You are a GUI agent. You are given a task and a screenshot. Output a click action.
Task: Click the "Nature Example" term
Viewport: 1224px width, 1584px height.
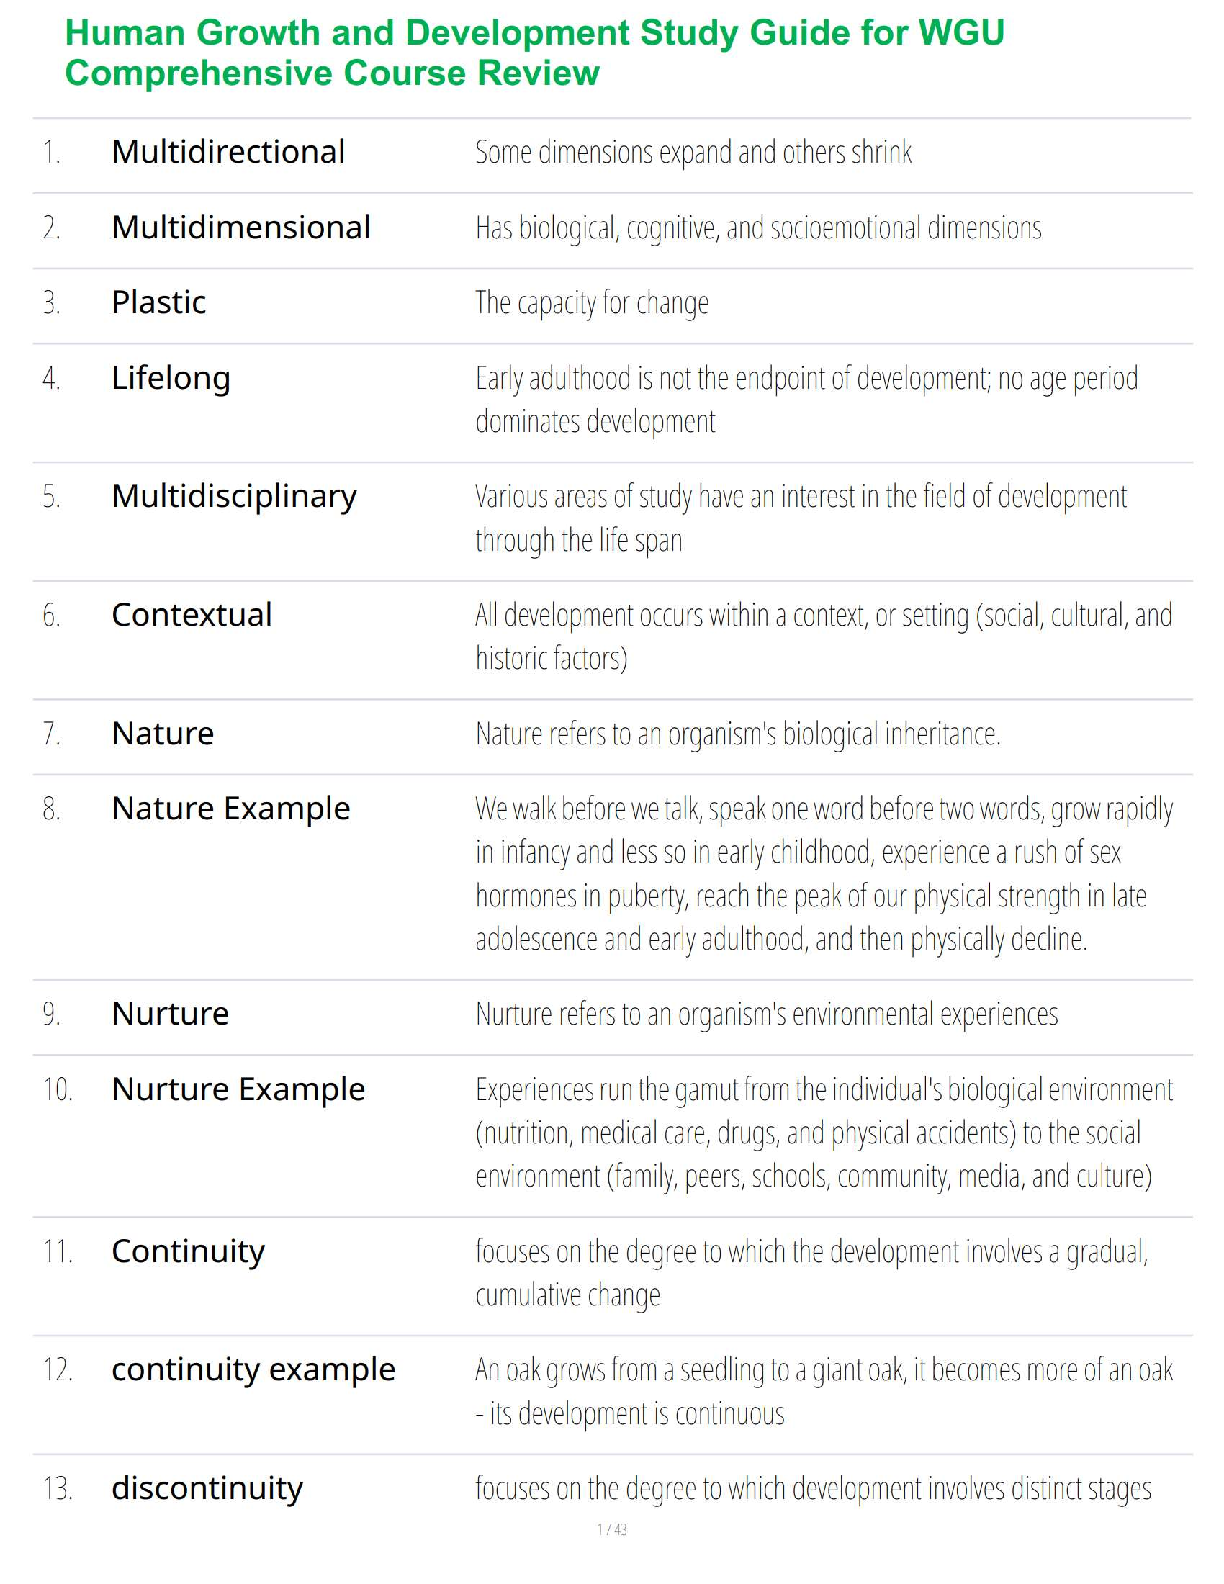(231, 808)
